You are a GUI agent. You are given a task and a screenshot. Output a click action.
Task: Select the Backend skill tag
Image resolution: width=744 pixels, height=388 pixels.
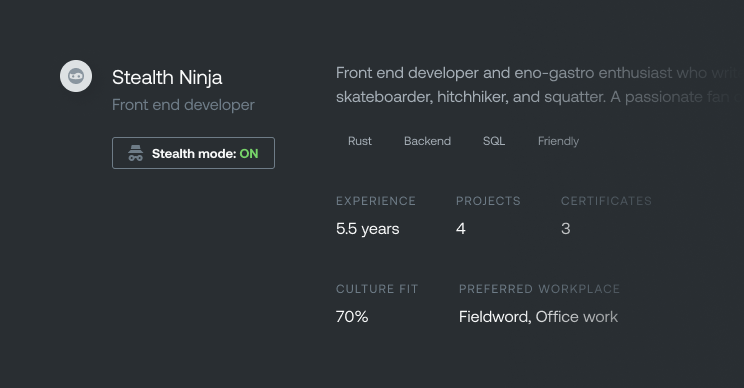tap(427, 141)
